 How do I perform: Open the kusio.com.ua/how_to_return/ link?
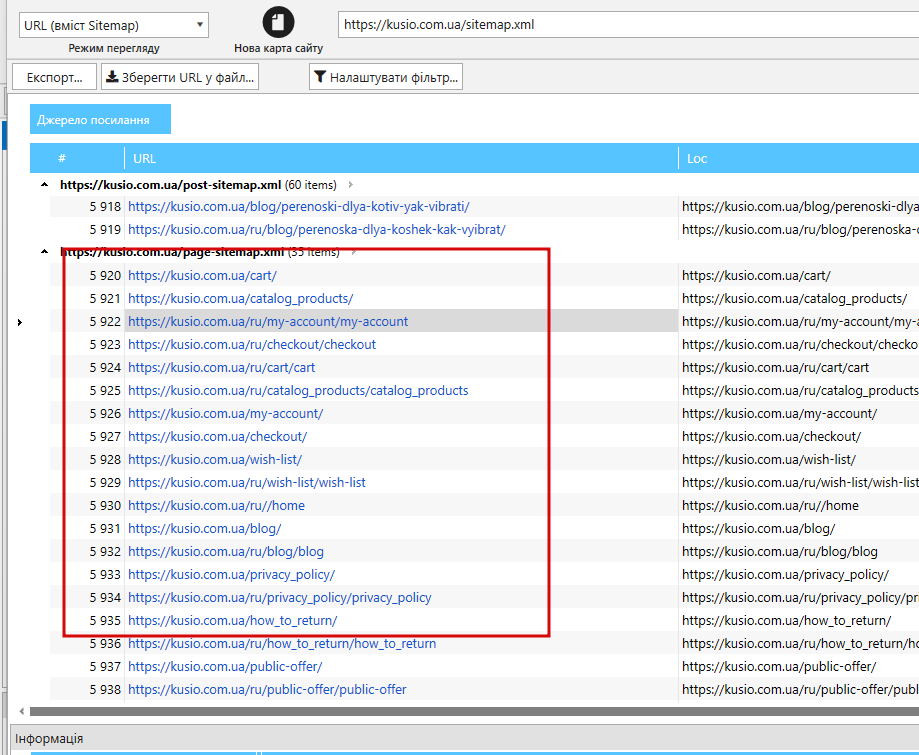tap(233, 620)
